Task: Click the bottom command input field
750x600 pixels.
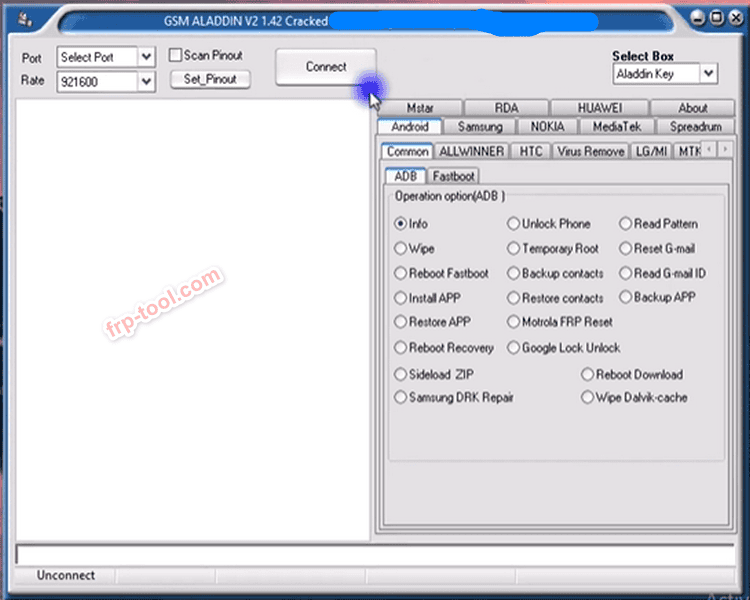Action: (375, 554)
